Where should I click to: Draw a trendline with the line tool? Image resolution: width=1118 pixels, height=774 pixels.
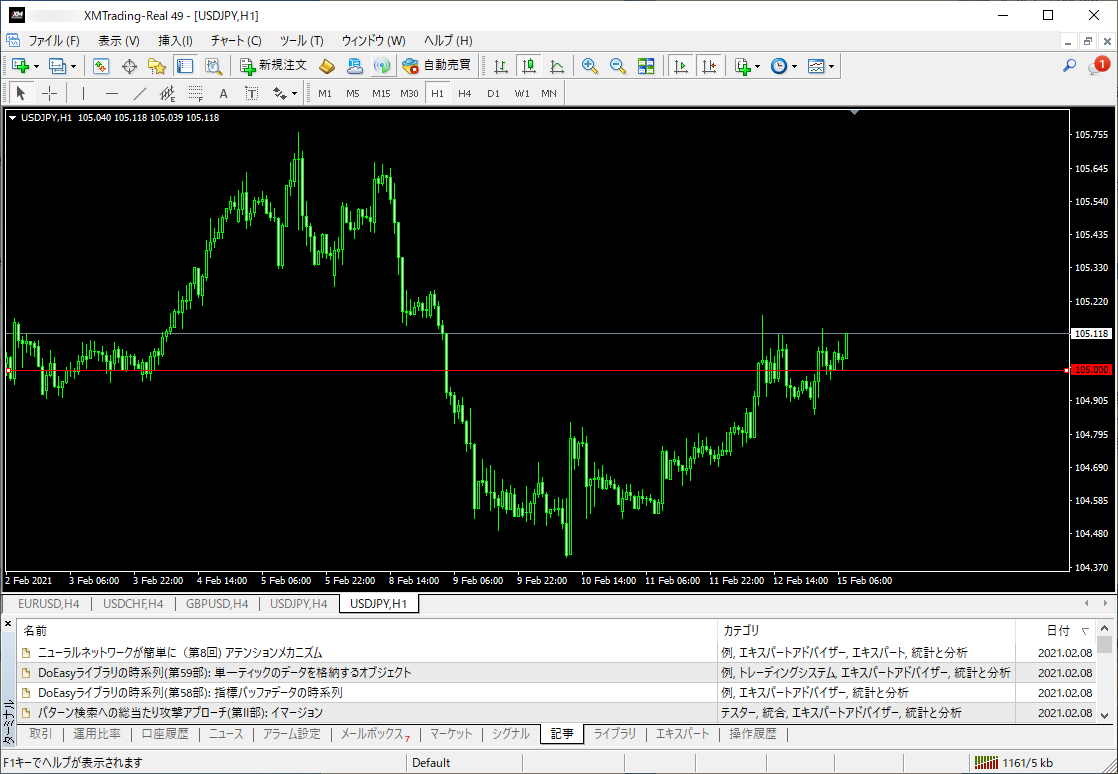[140, 93]
